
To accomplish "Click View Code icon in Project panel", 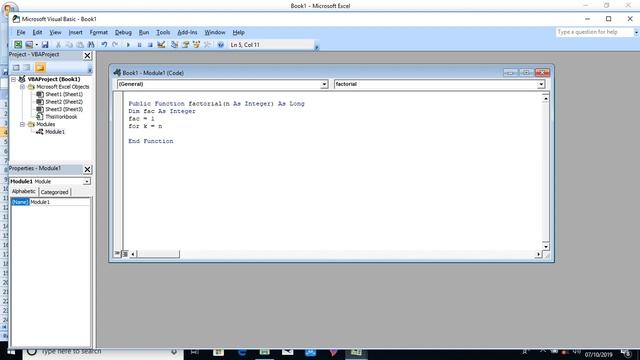I will (16, 68).
